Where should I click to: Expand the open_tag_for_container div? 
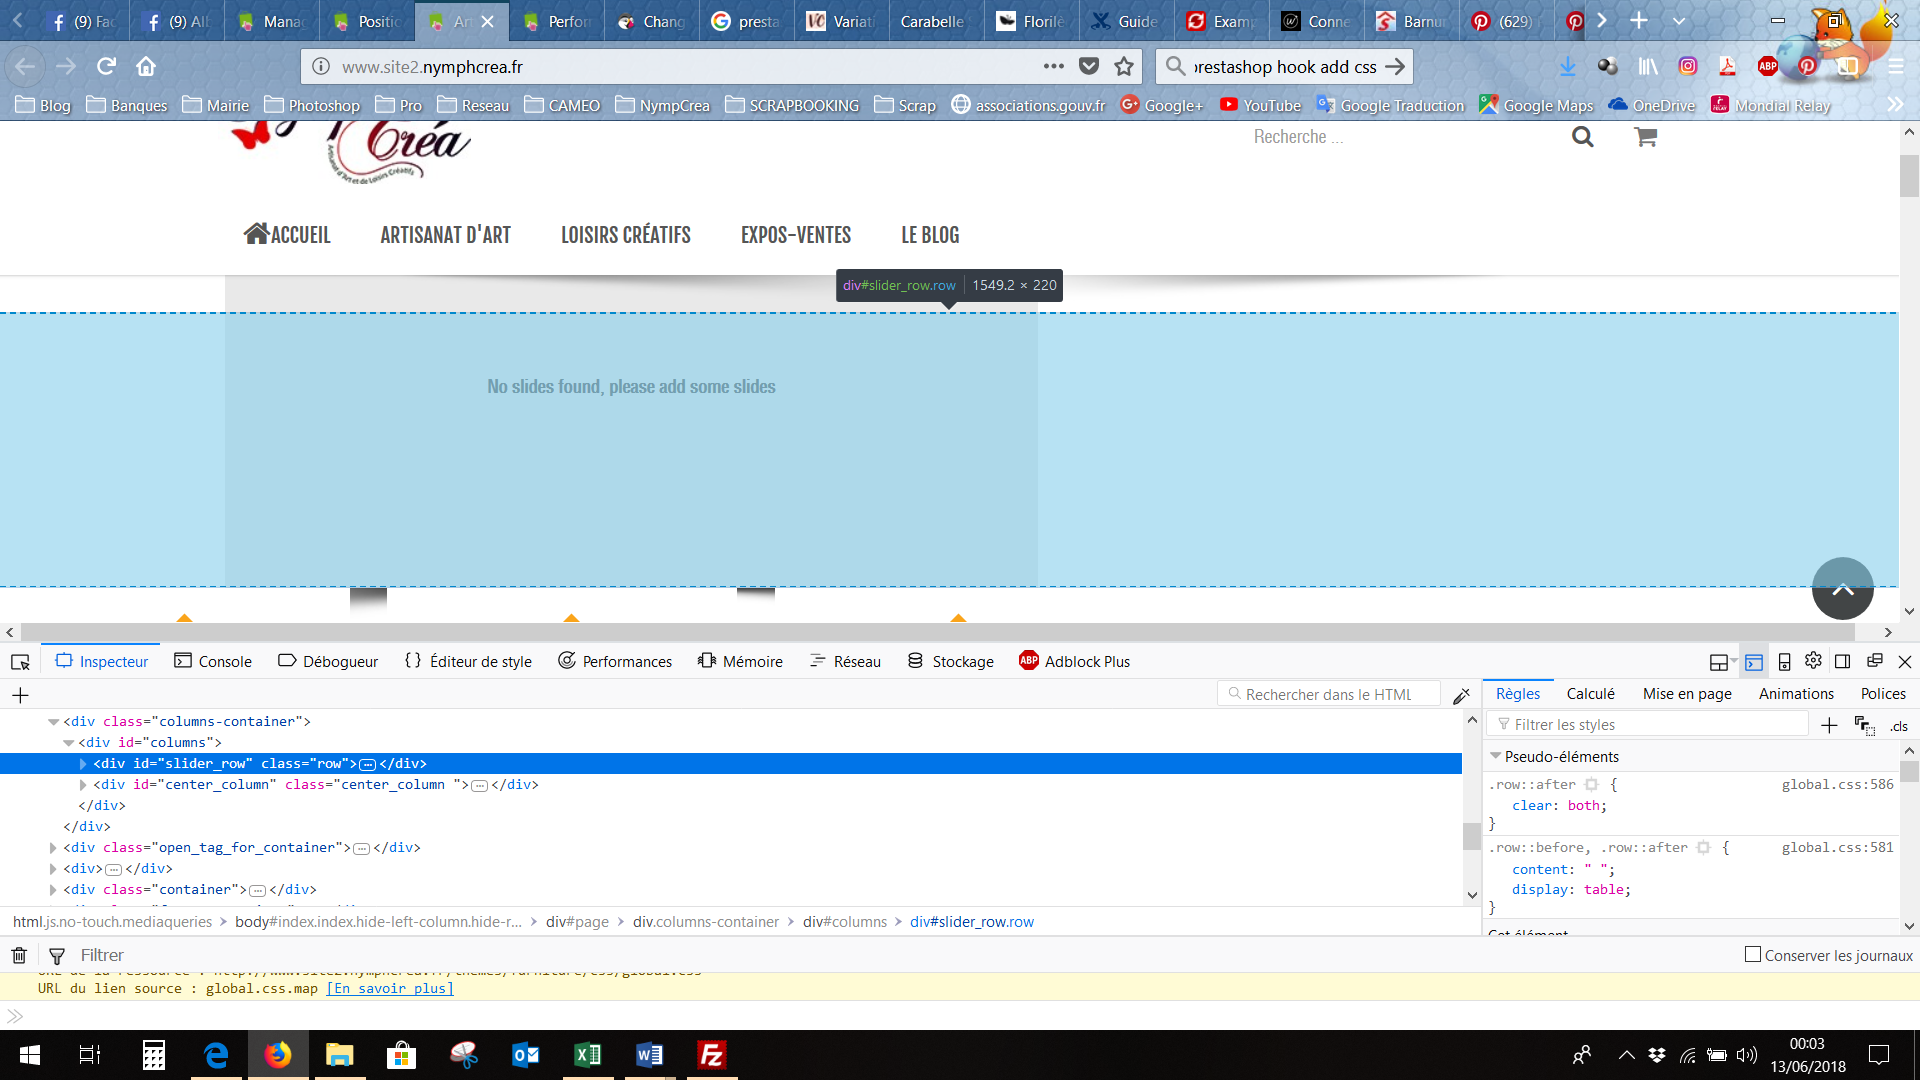tap(53, 848)
